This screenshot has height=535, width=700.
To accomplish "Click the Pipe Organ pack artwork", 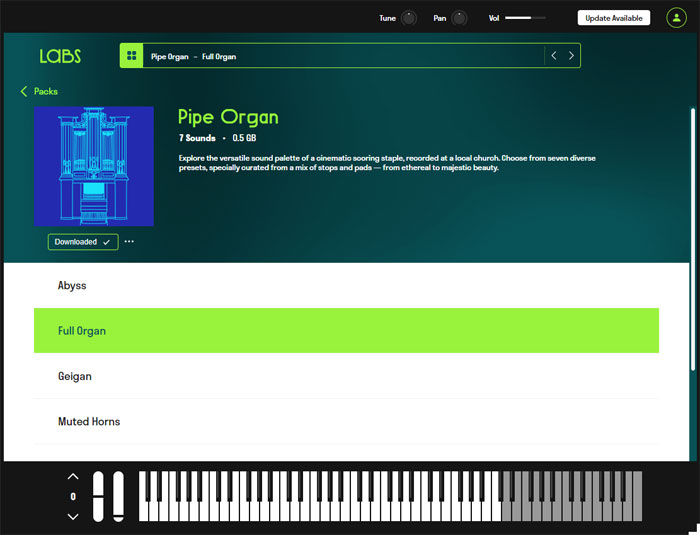I will 94,166.
